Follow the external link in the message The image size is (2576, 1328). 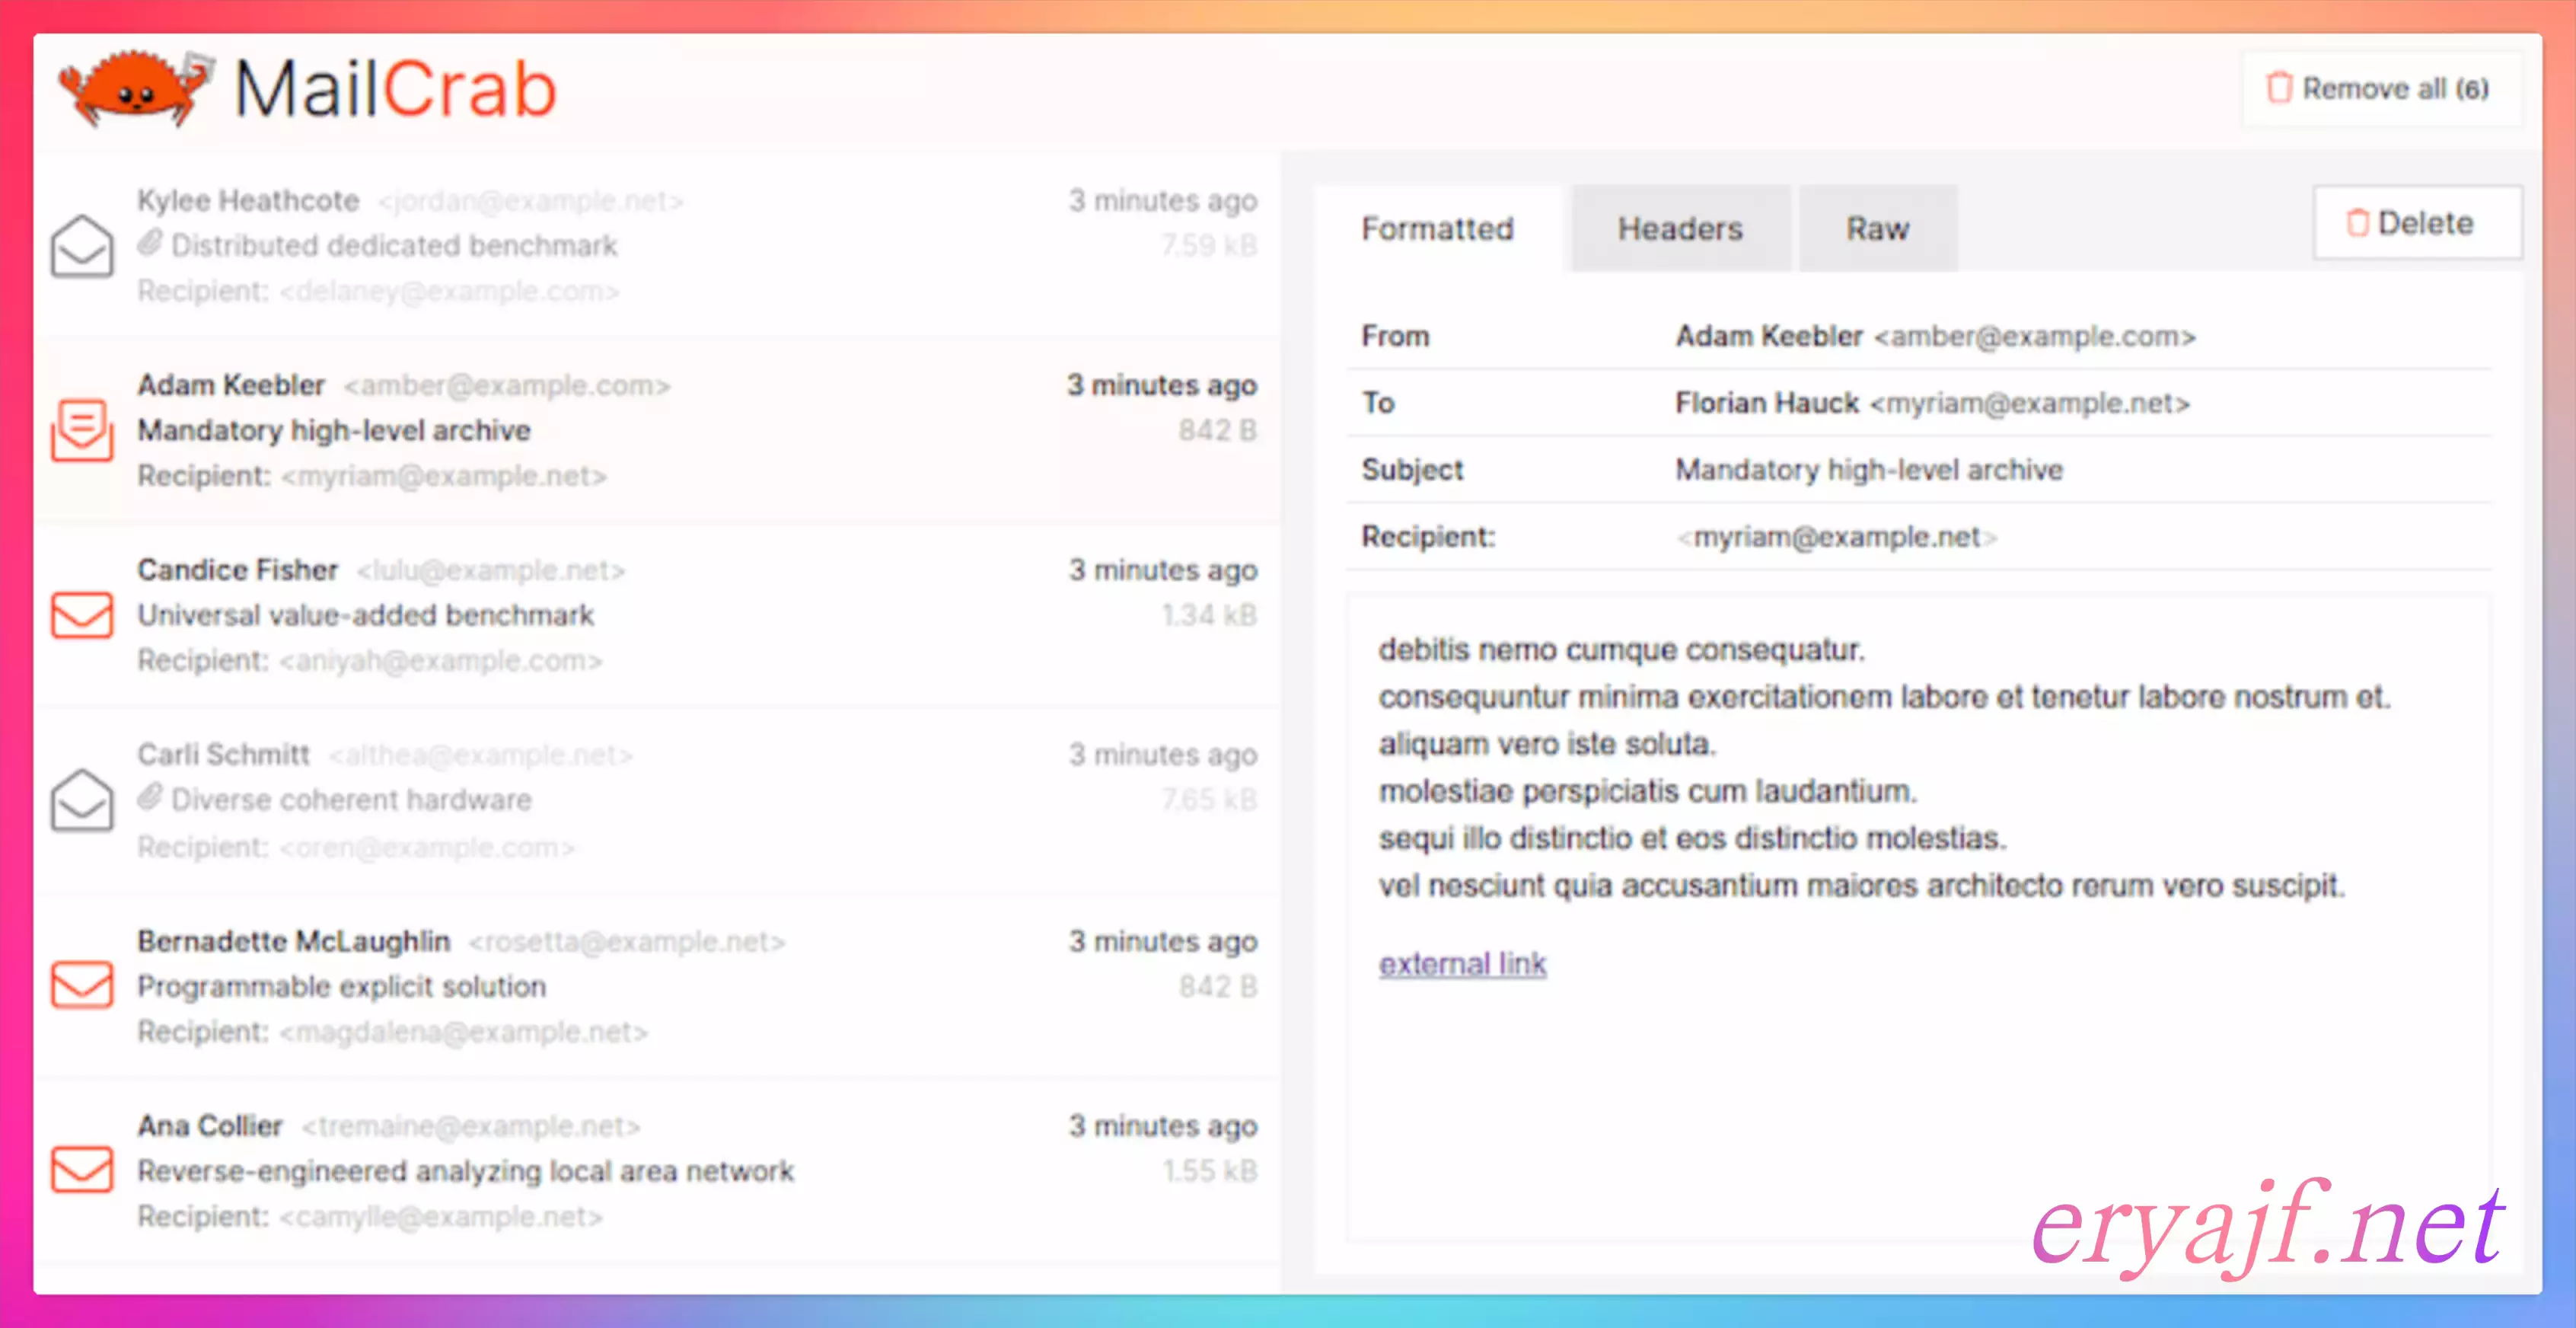click(1462, 964)
